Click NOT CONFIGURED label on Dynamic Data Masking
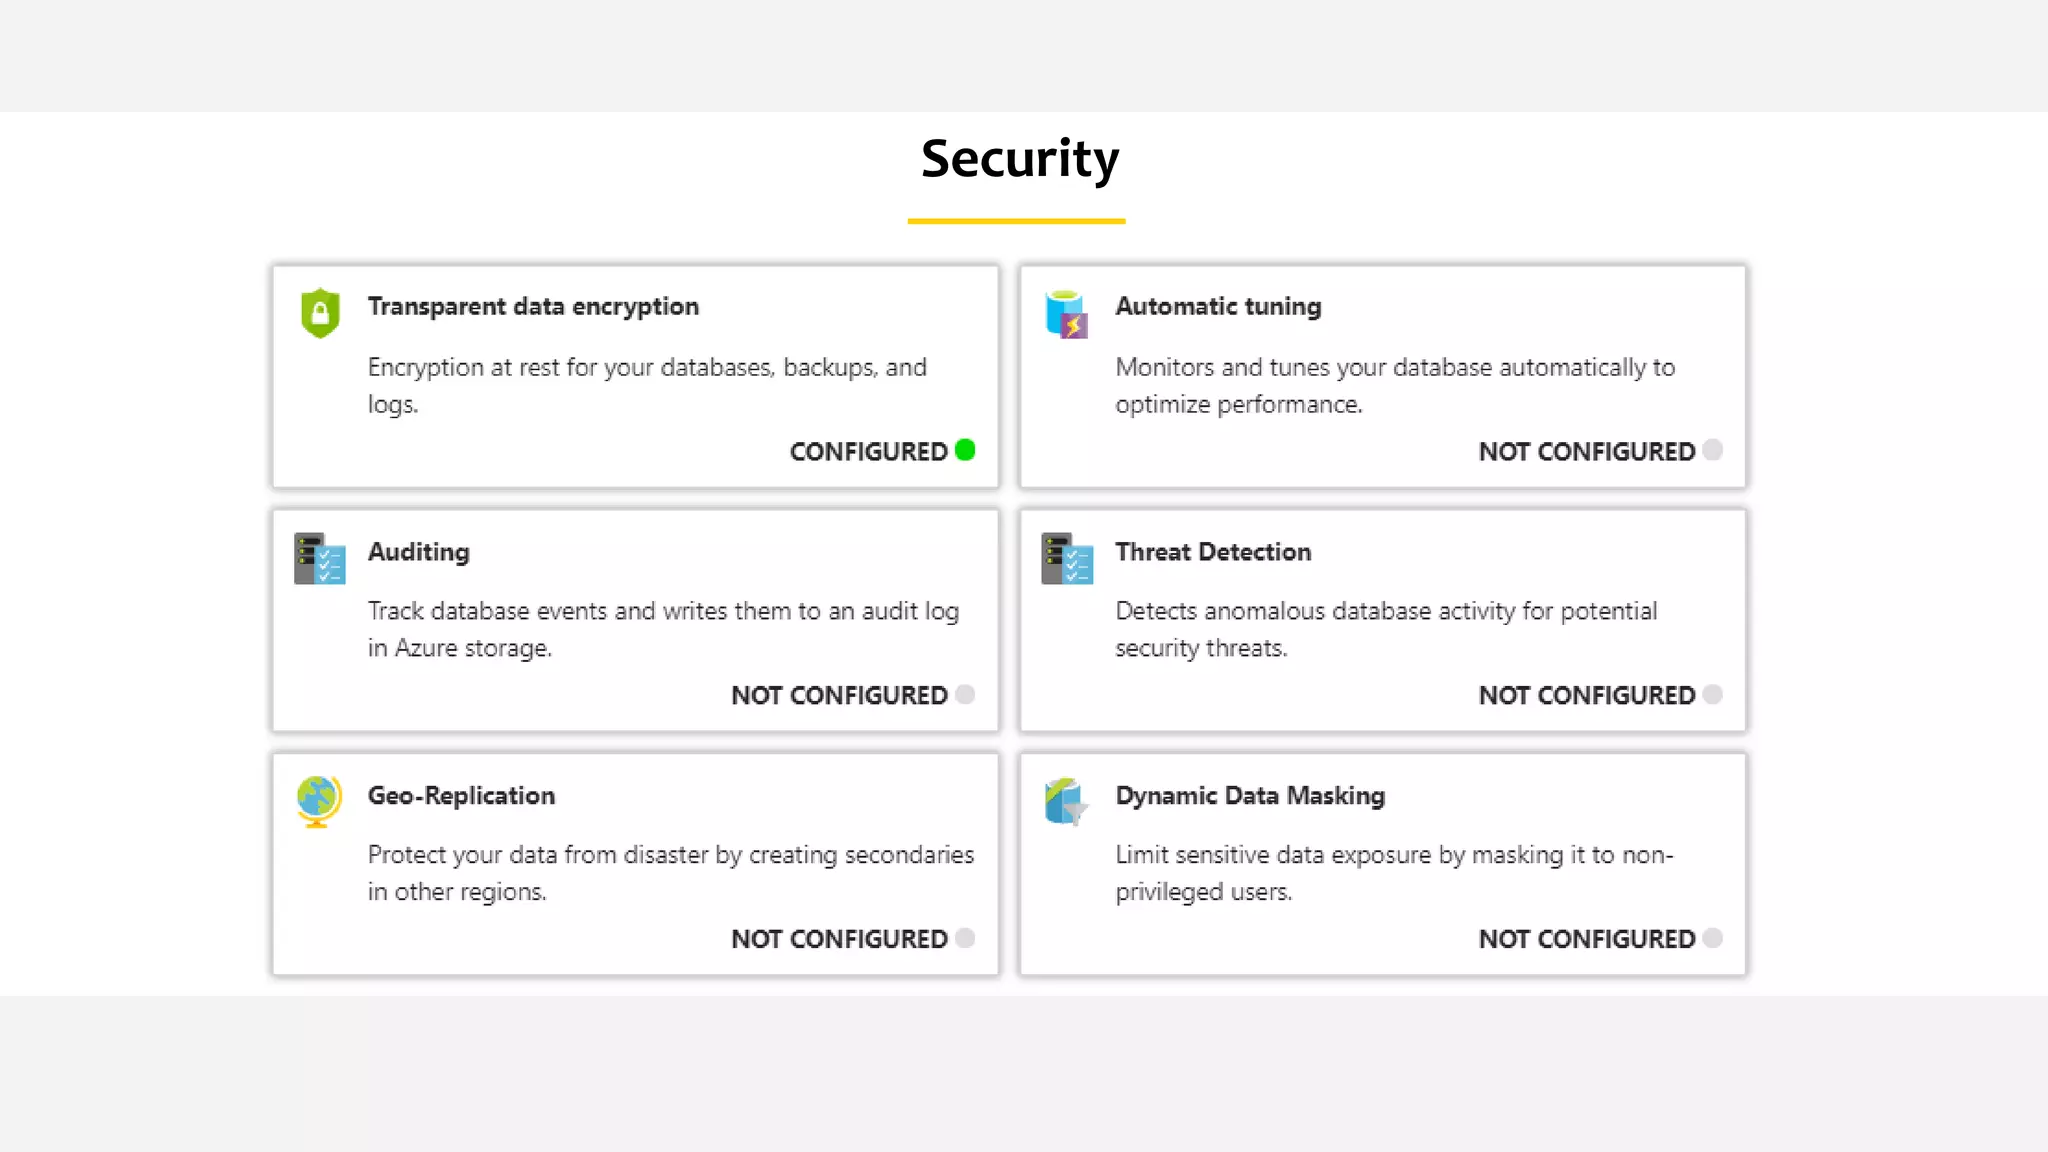This screenshot has height=1152, width=2048. click(1586, 939)
